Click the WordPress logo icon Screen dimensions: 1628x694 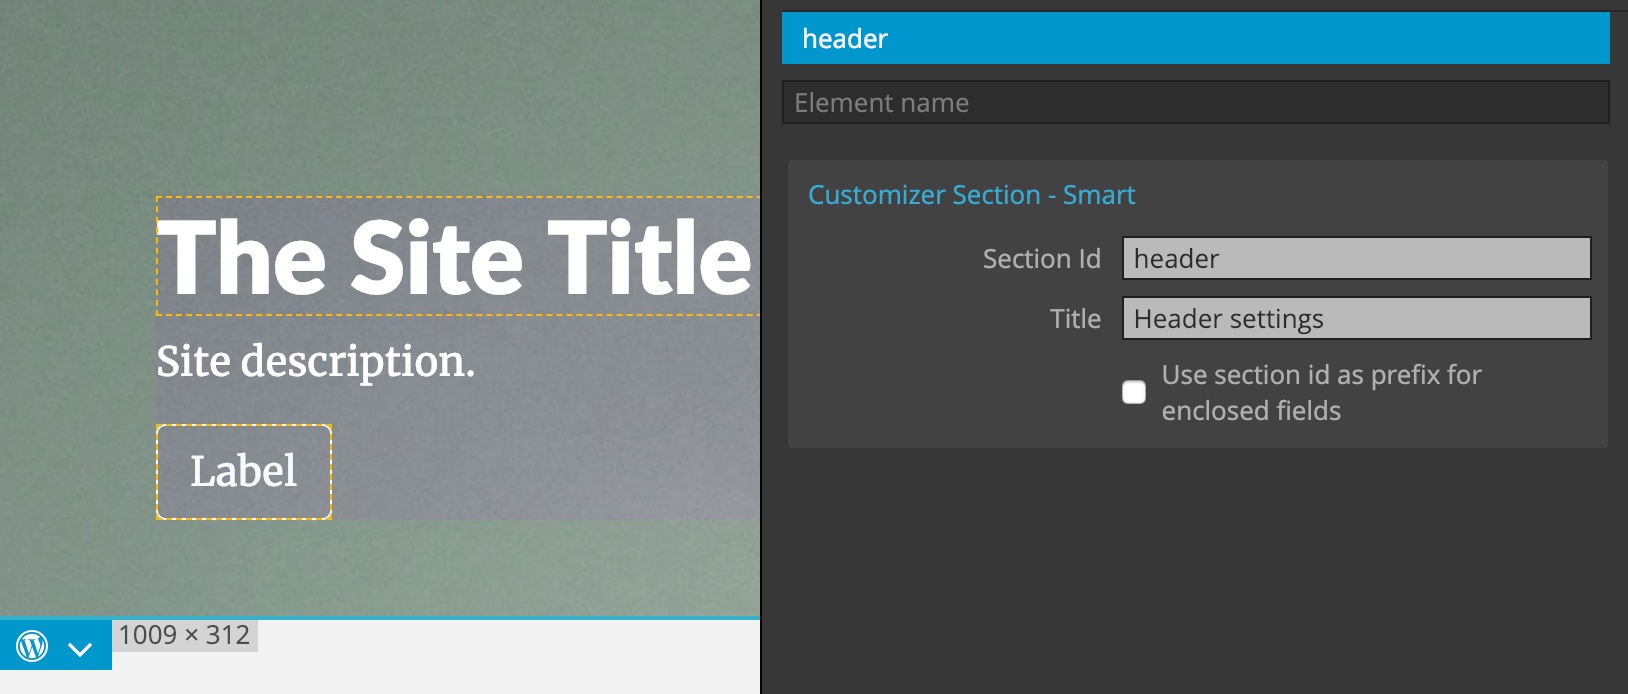[32, 646]
